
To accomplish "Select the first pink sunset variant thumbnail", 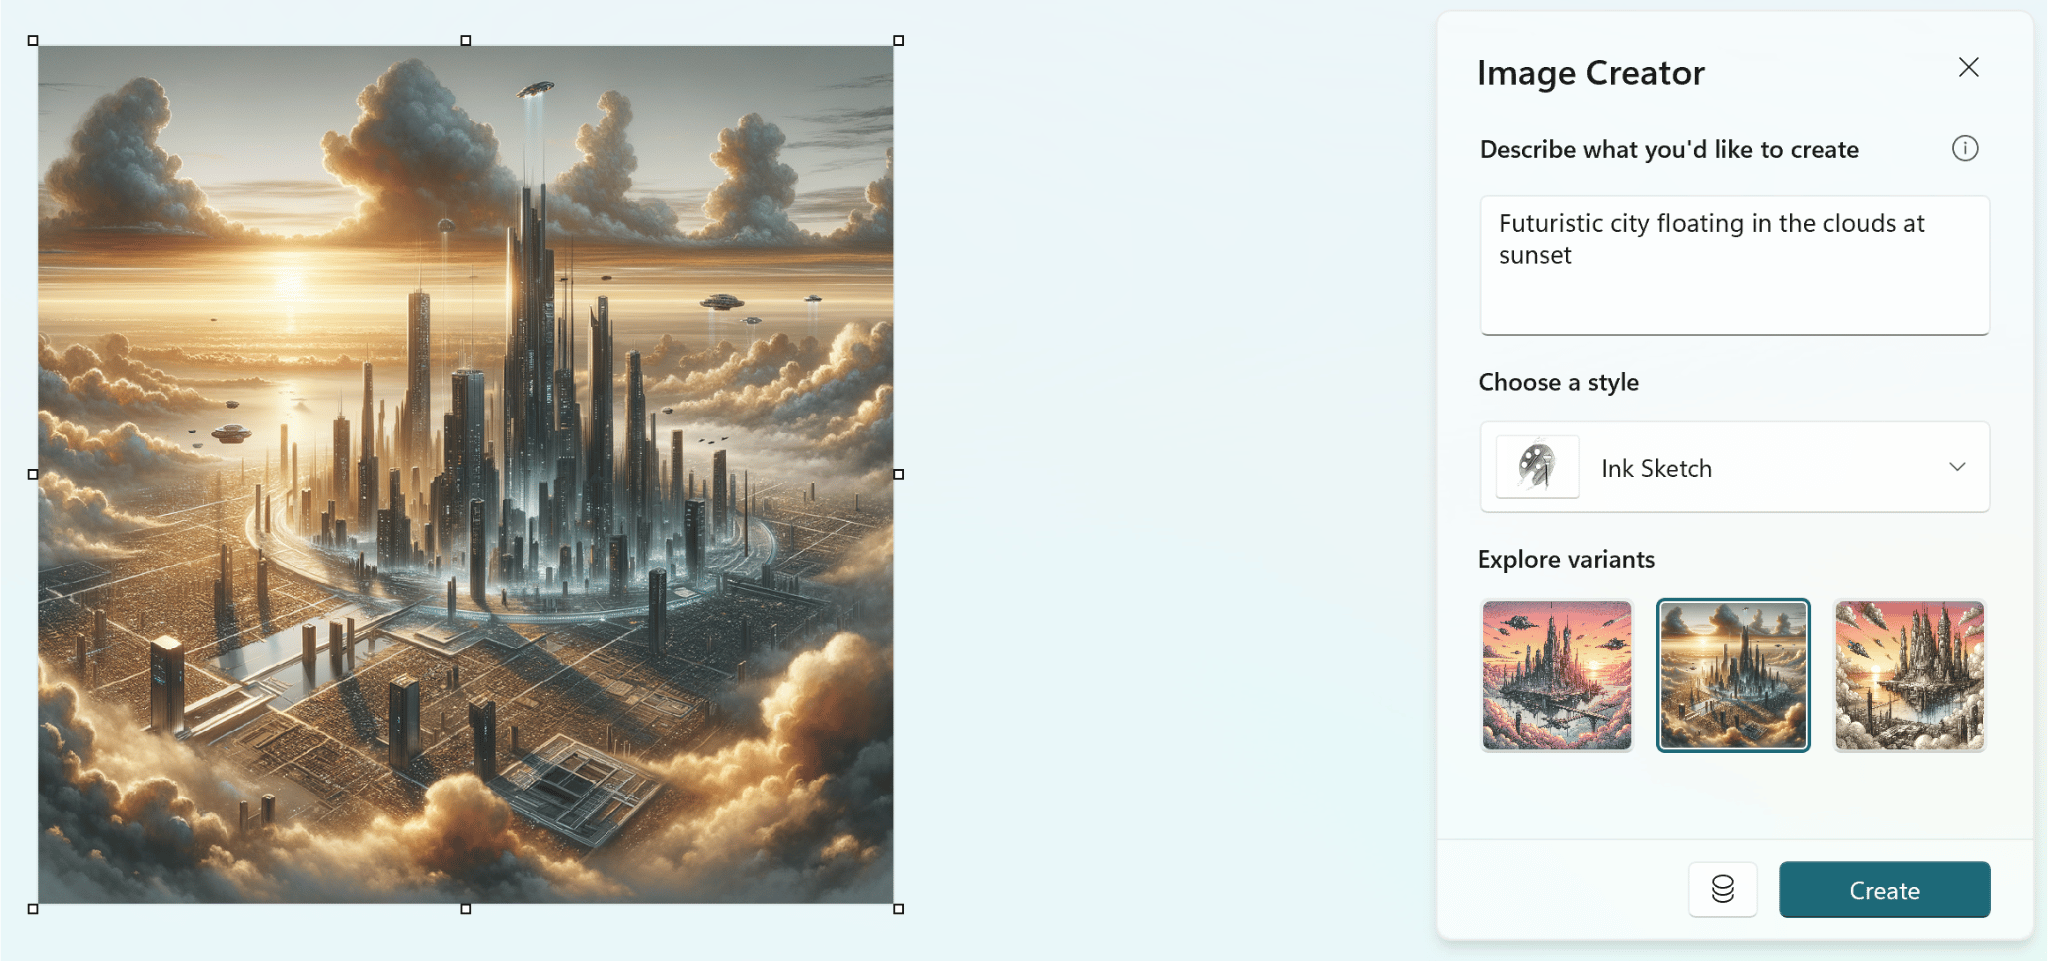I will coord(1556,675).
